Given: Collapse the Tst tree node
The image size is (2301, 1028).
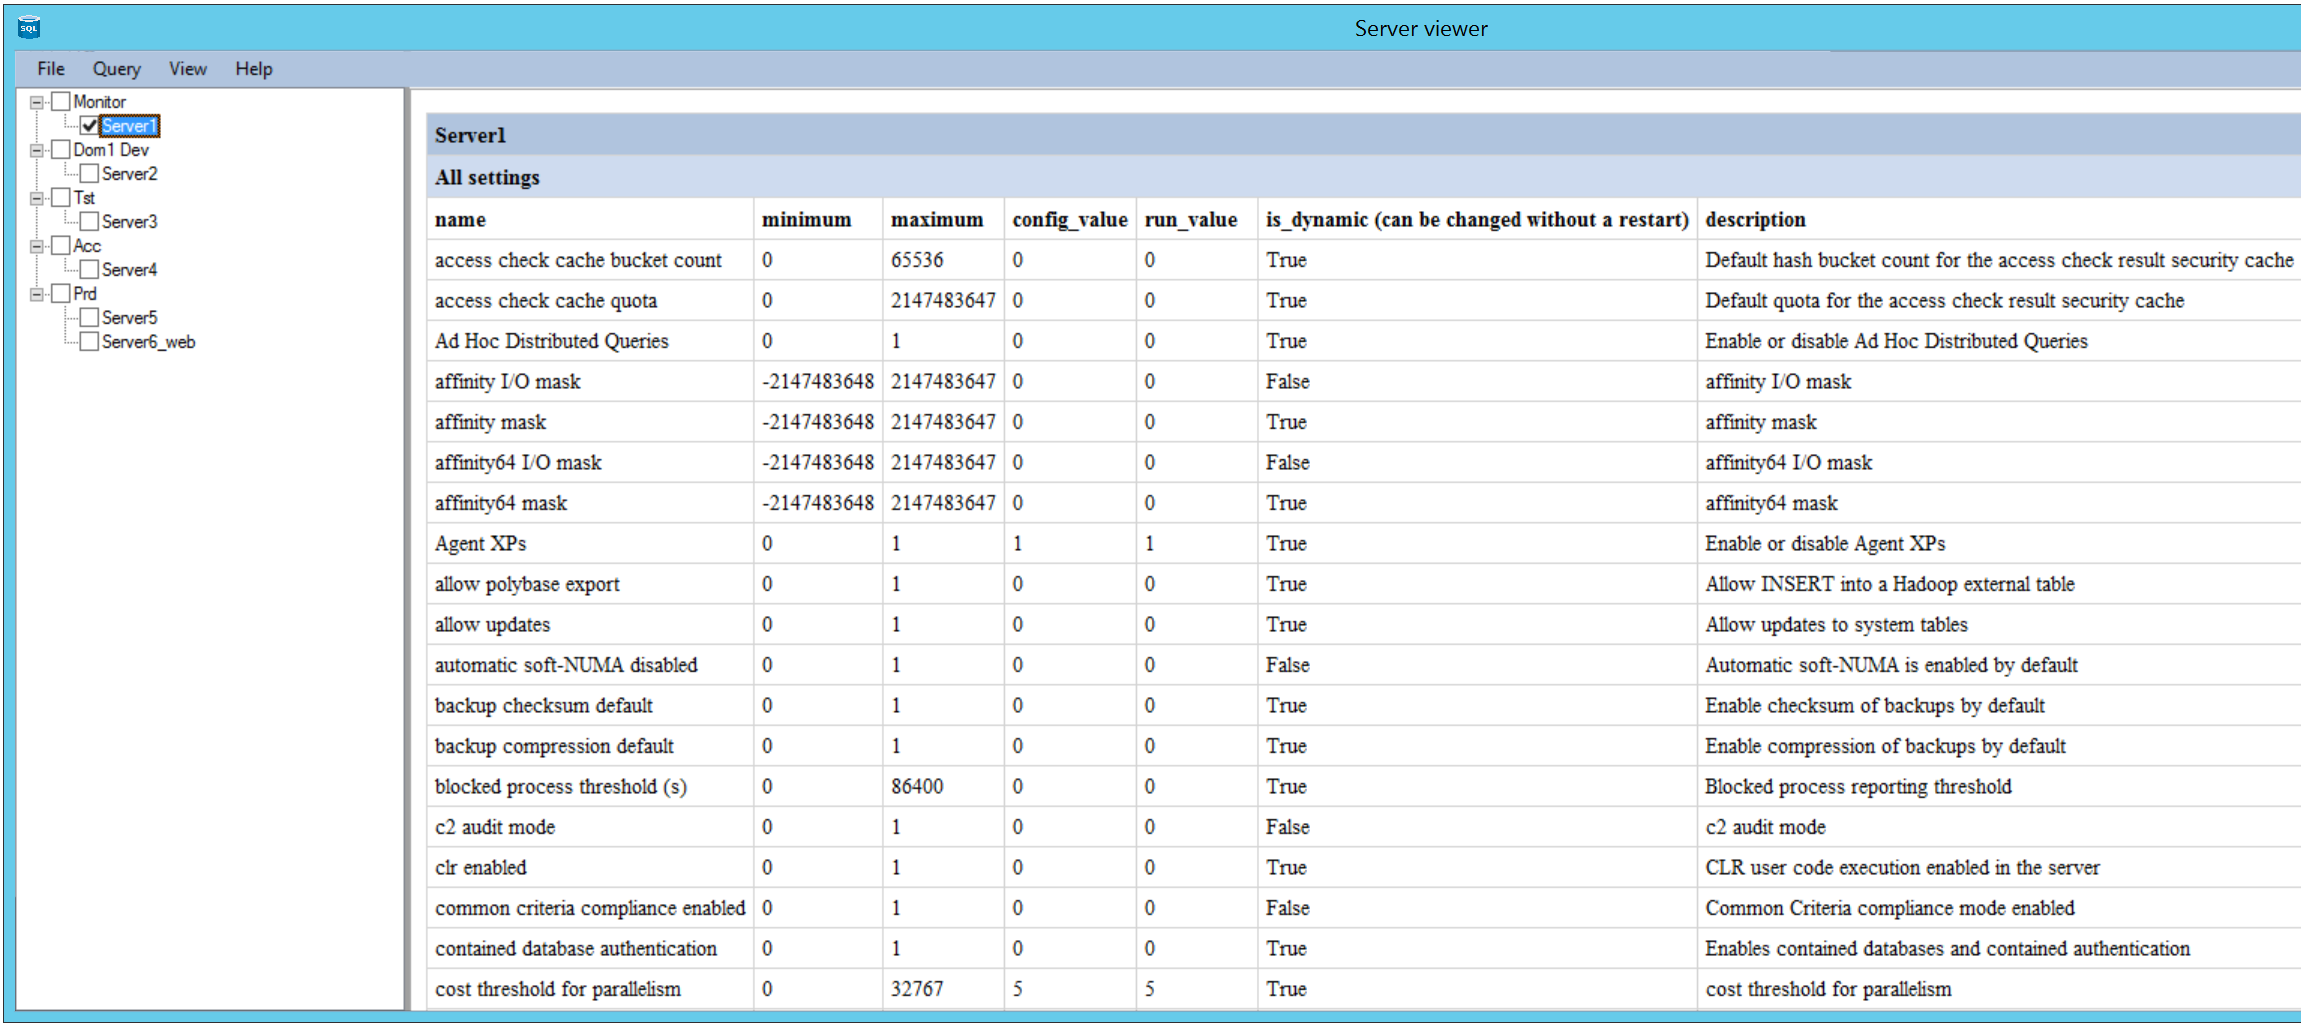Looking at the screenshot, I should pos(37,198).
